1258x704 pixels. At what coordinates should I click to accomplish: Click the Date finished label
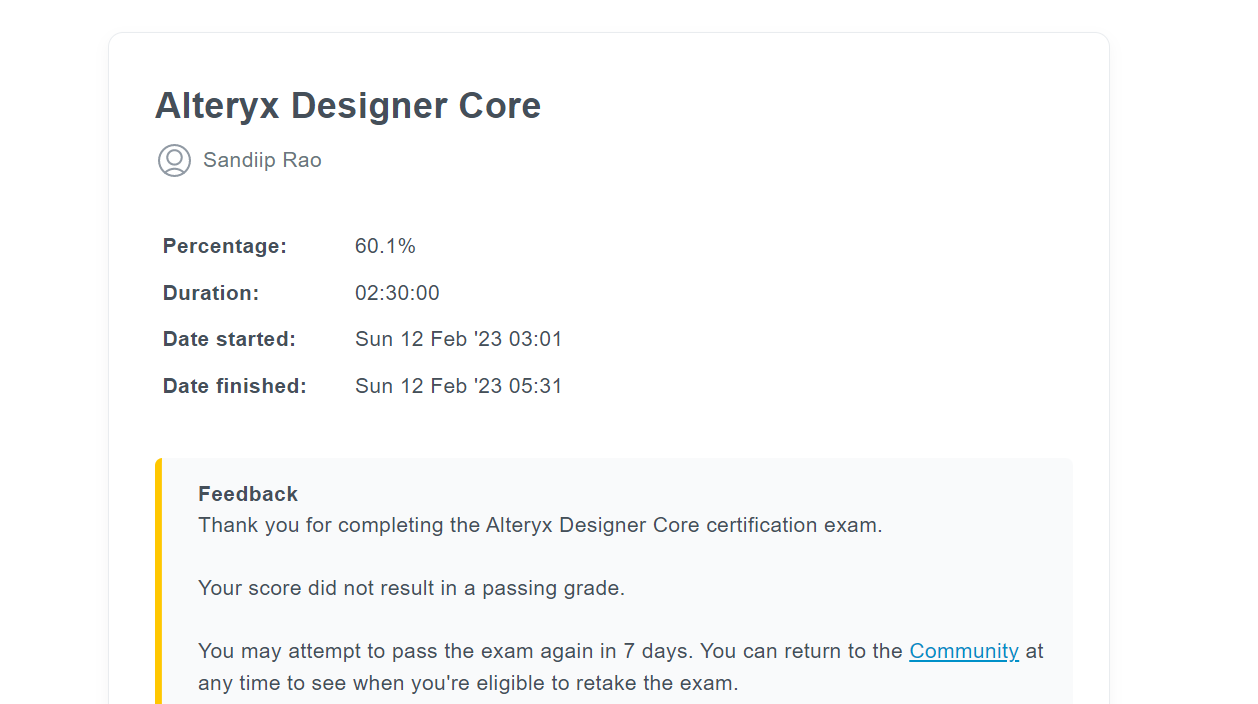[234, 386]
